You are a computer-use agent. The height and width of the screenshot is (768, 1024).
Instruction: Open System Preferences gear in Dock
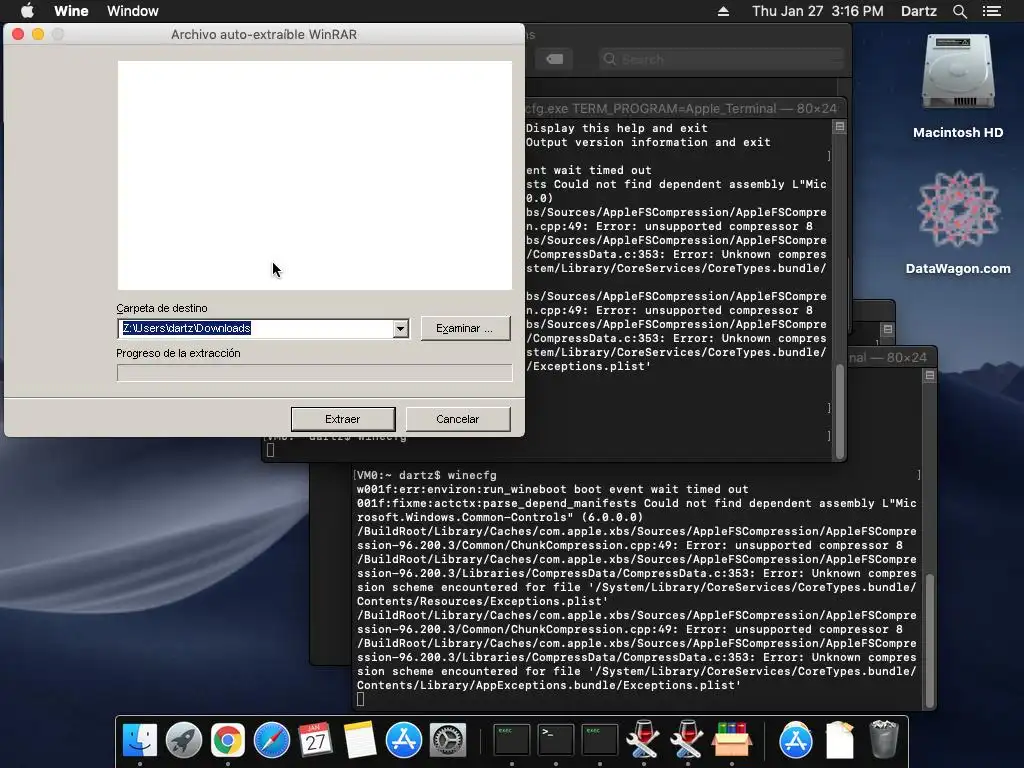(x=448, y=740)
